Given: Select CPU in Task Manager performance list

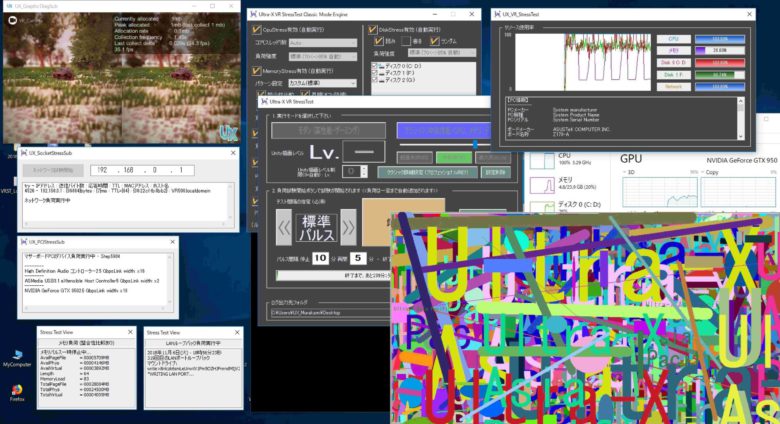Looking at the screenshot, I should [x=568, y=159].
